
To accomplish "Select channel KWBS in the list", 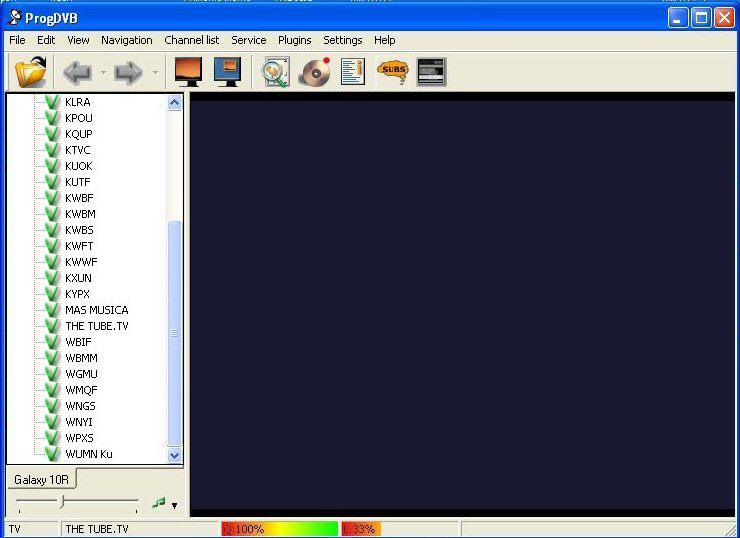I will click(x=79, y=230).
